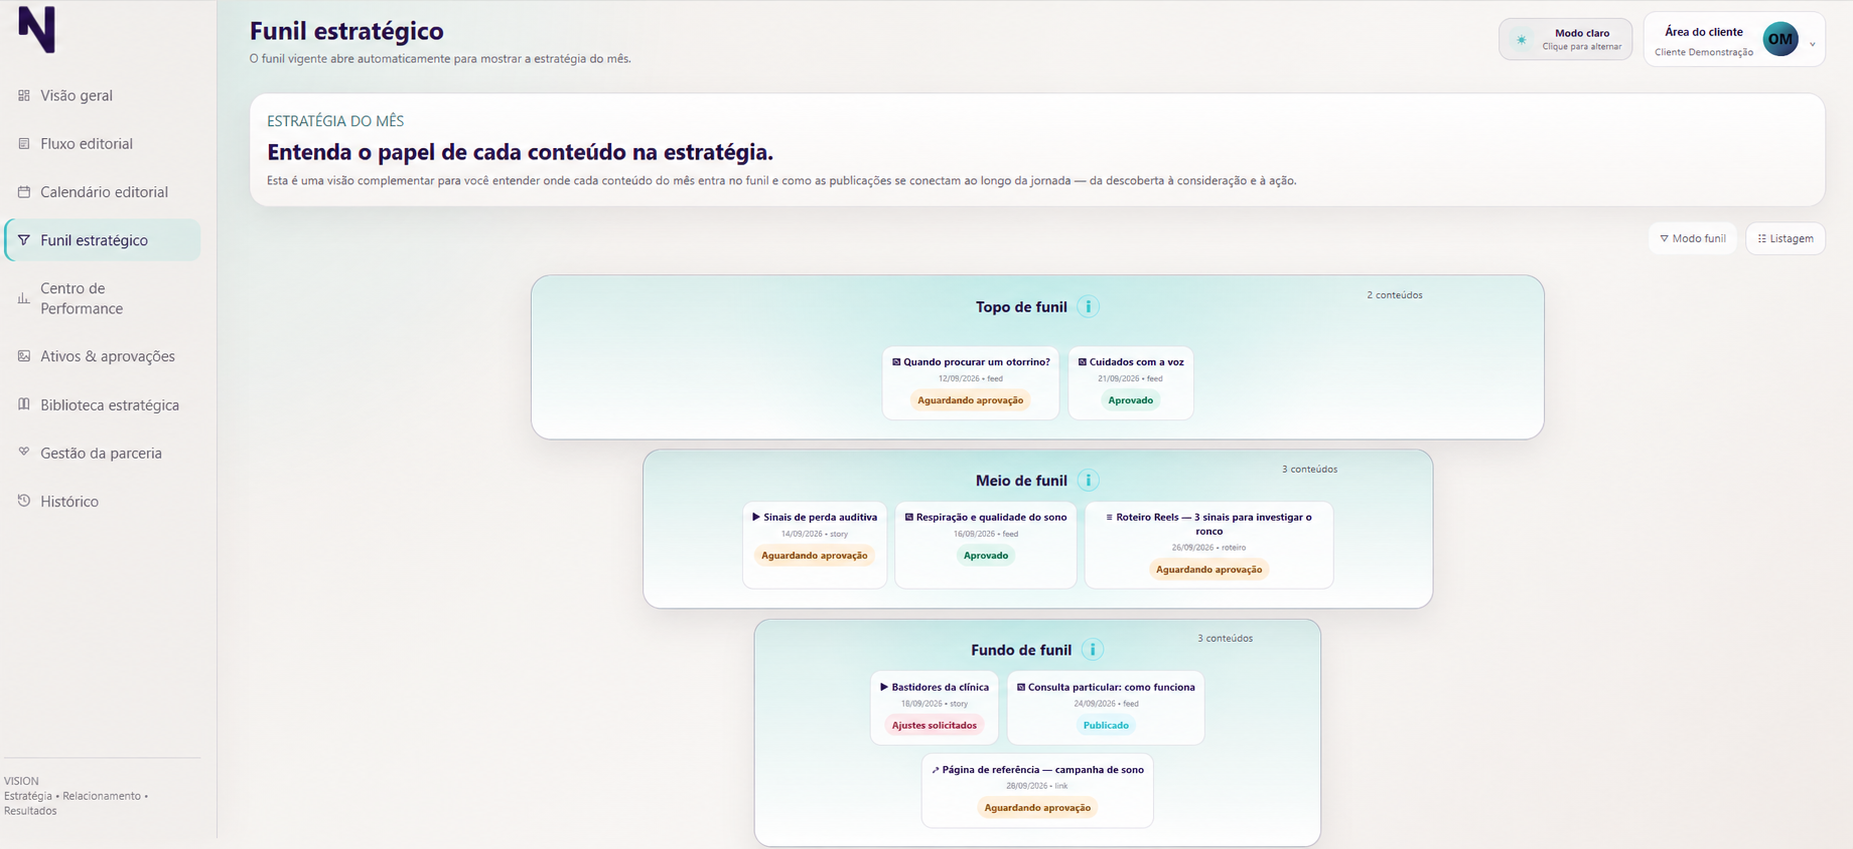Click the '2 conteúdos' count label
The width and height of the screenshot is (1853, 849).
pos(1394,295)
